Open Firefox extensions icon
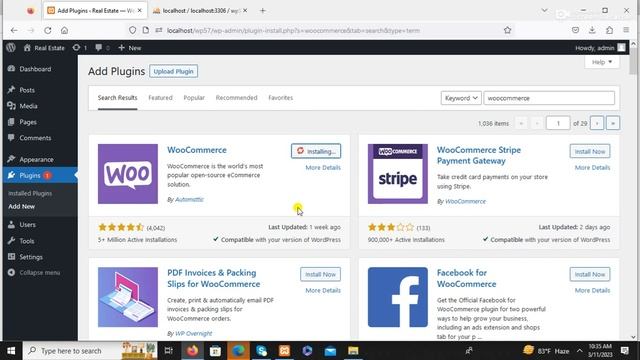Screen dimensions: 640x360 click(x=609, y=30)
